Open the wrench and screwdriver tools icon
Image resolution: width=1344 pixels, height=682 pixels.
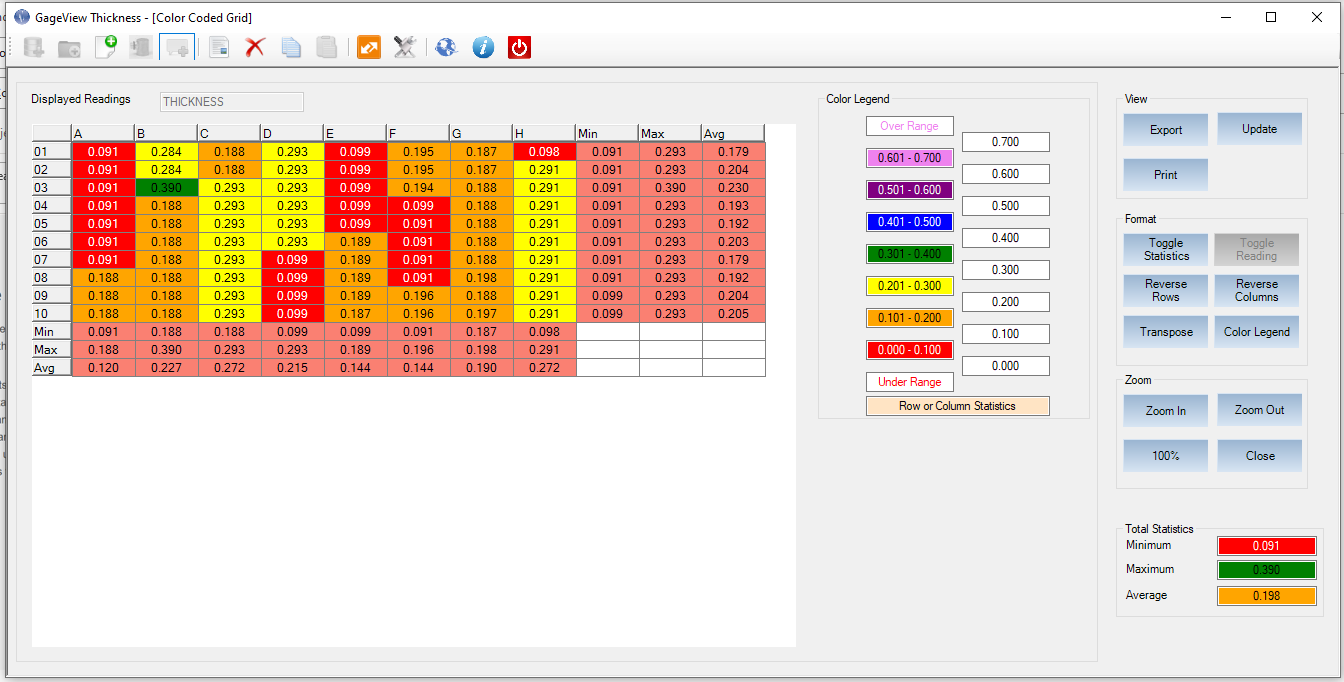pos(404,46)
